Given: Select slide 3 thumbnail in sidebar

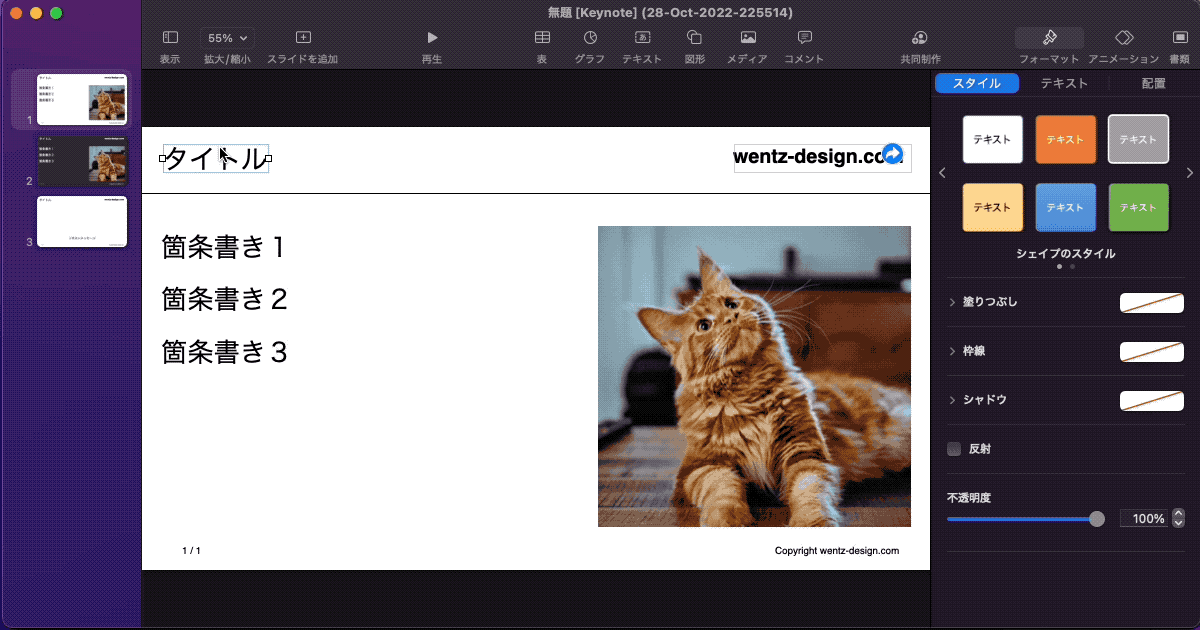Looking at the screenshot, I should (81, 221).
